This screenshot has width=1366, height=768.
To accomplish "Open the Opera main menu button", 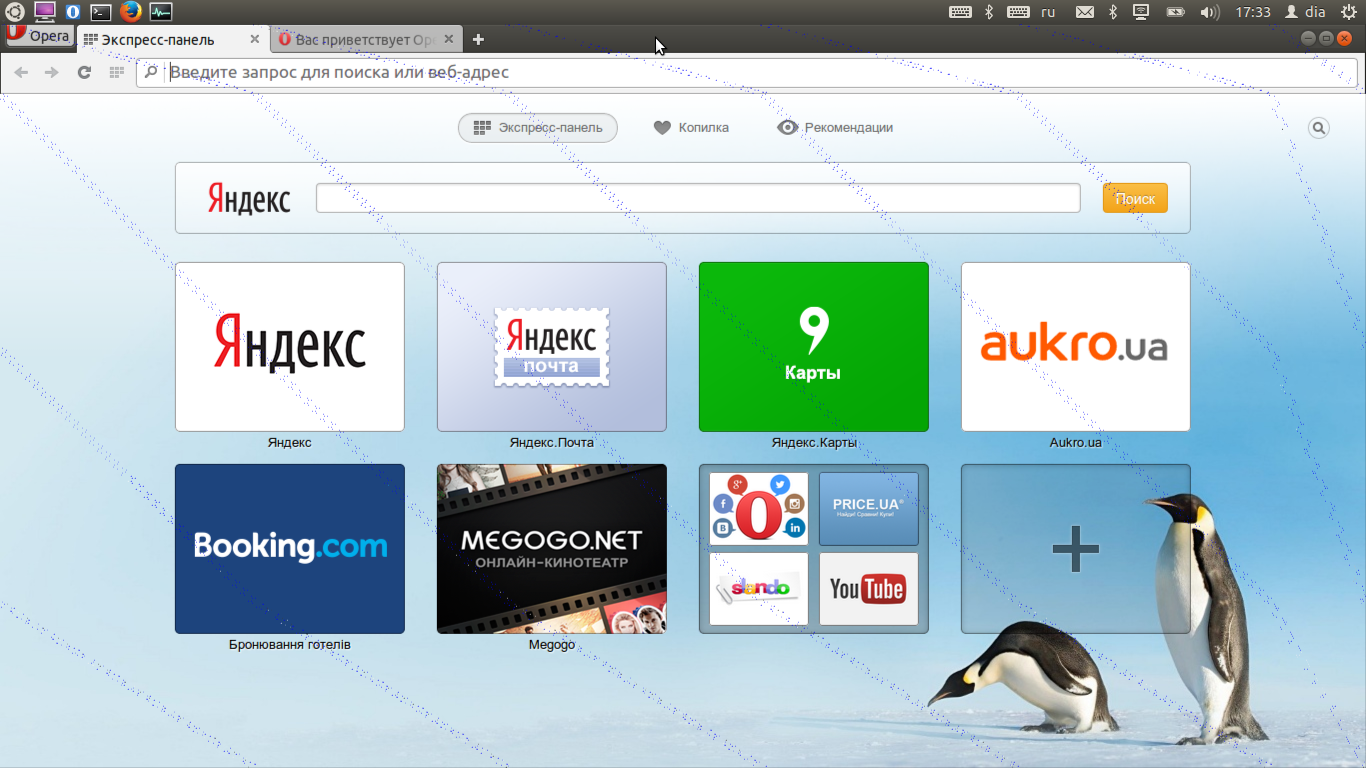I will (39, 36).
